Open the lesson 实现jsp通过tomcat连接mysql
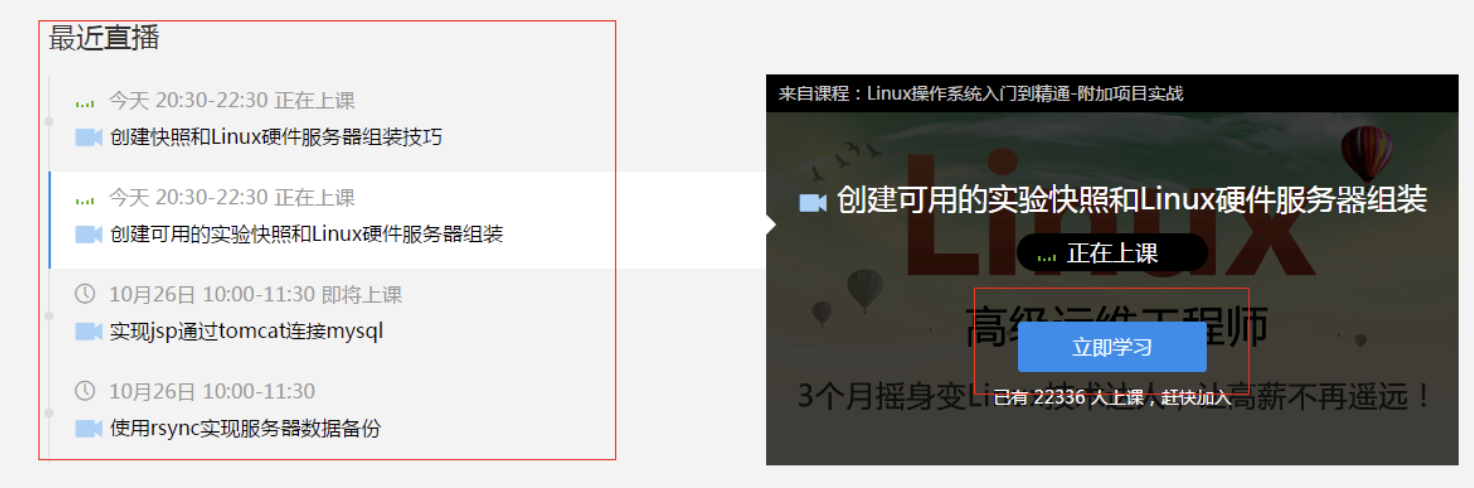 (246, 331)
